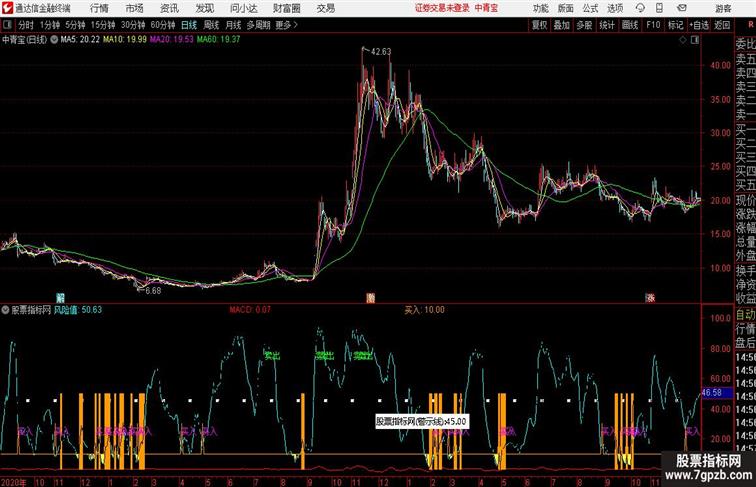Image resolution: width=756 pixels, height=487 pixels.
Task: Open F10 company info
Action: (x=653, y=25)
